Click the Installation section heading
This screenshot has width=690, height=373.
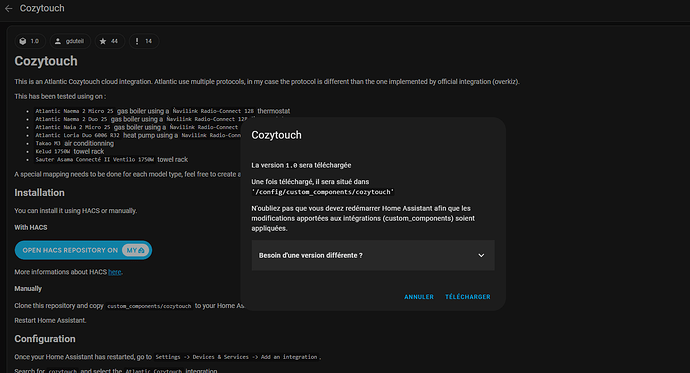click(39, 193)
